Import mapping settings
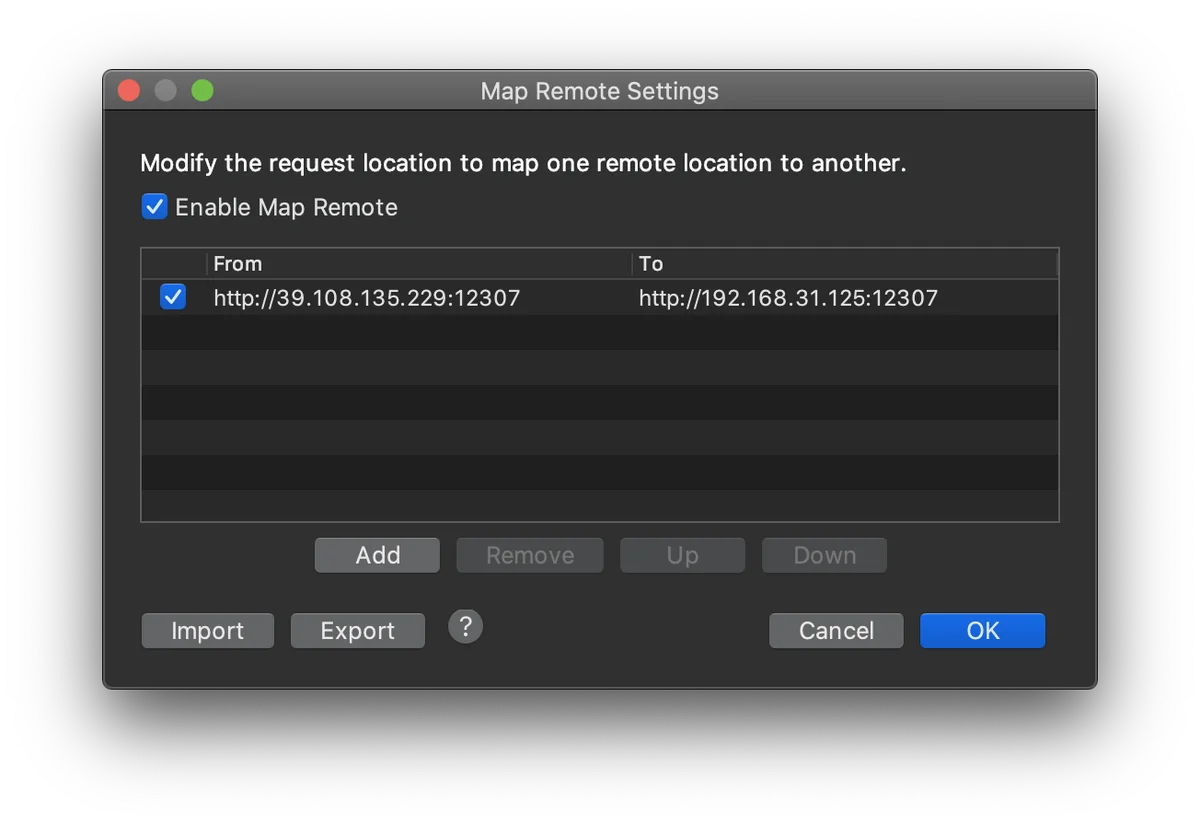Screen dimensions: 1200x825 coord(207,631)
